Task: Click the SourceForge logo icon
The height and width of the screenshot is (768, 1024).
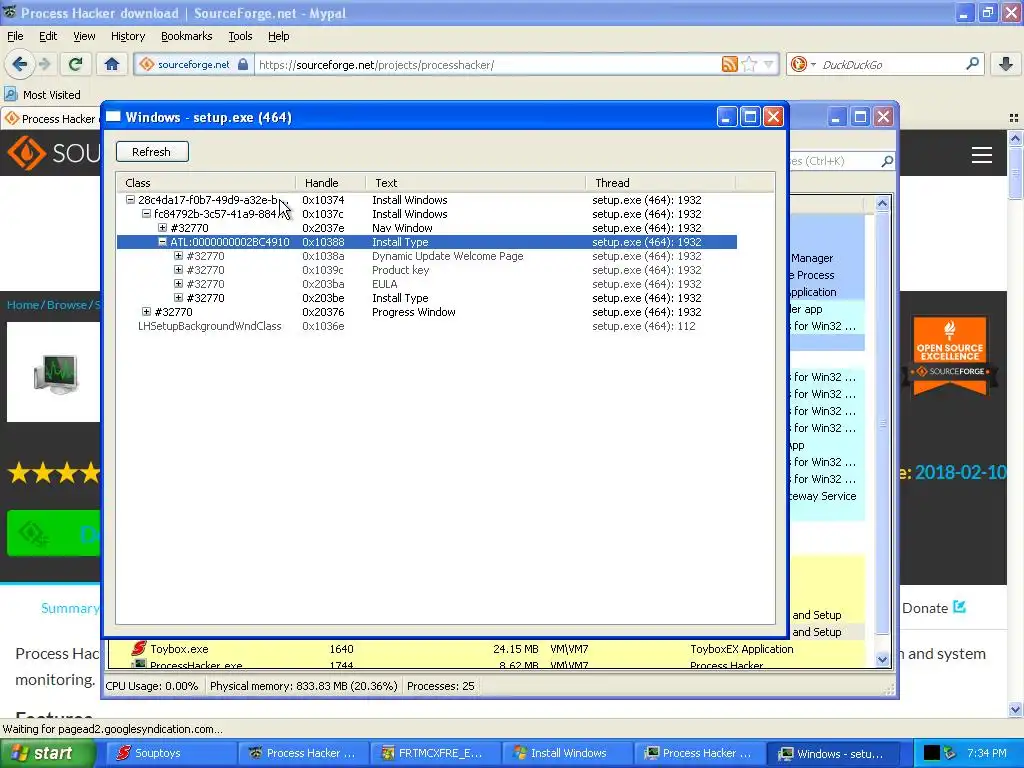Action: (x=27, y=153)
